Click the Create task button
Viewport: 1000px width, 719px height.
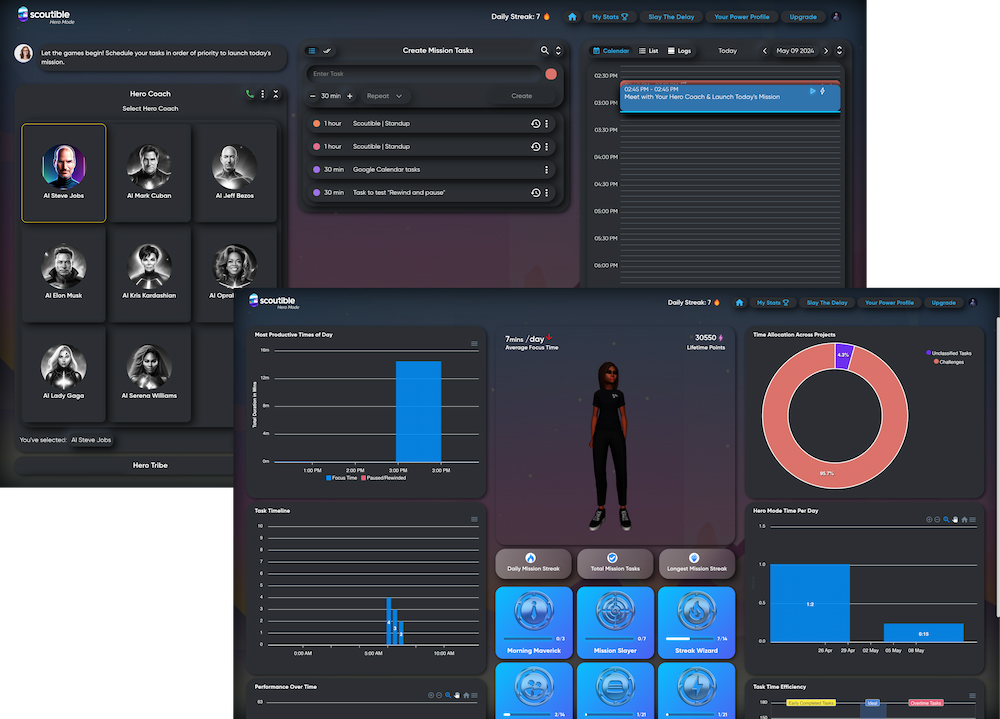[x=521, y=96]
